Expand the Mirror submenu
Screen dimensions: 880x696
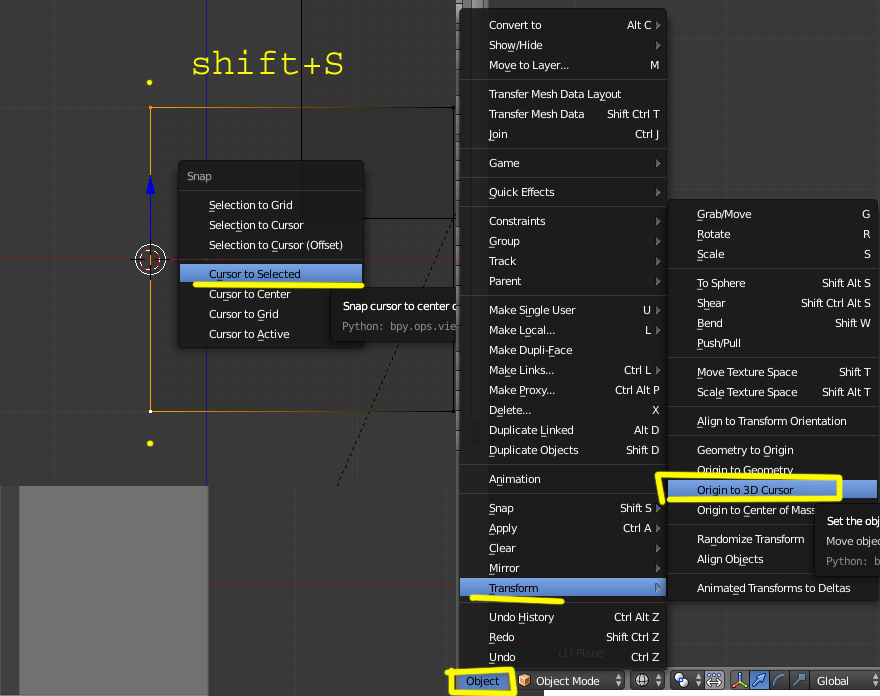click(563, 568)
